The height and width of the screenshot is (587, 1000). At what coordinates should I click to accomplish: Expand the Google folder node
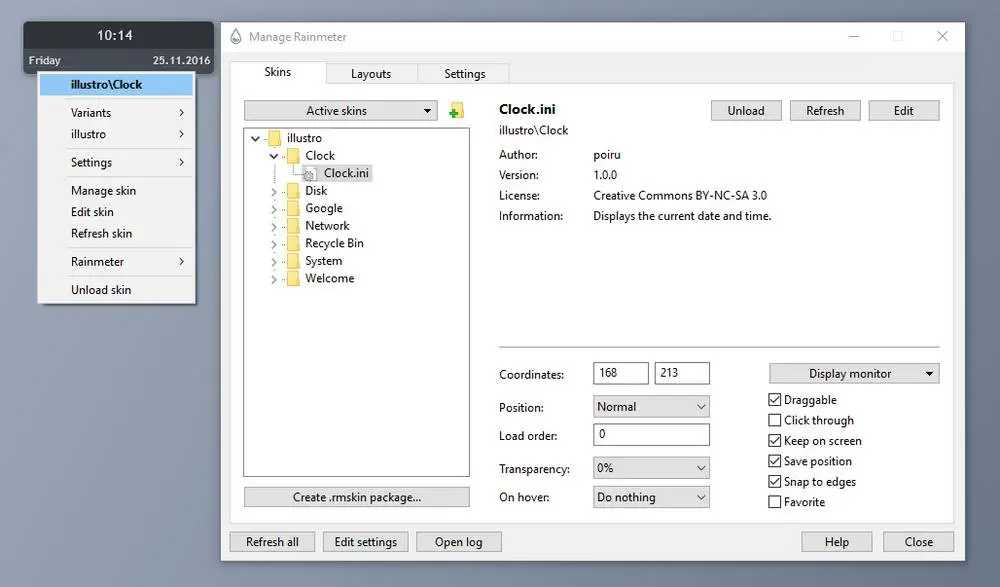pos(274,209)
